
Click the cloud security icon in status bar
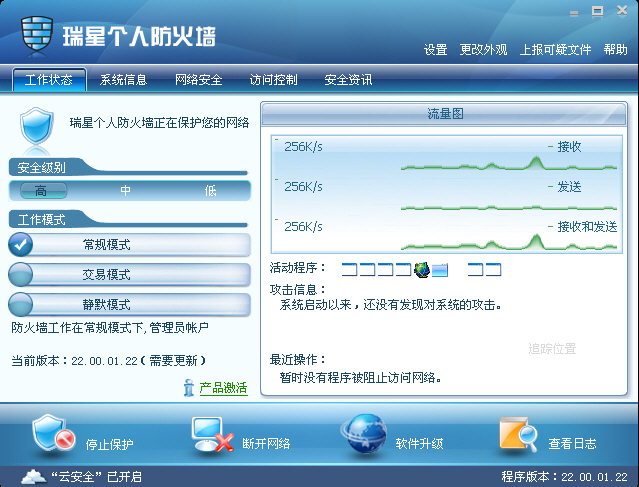point(33,476)
